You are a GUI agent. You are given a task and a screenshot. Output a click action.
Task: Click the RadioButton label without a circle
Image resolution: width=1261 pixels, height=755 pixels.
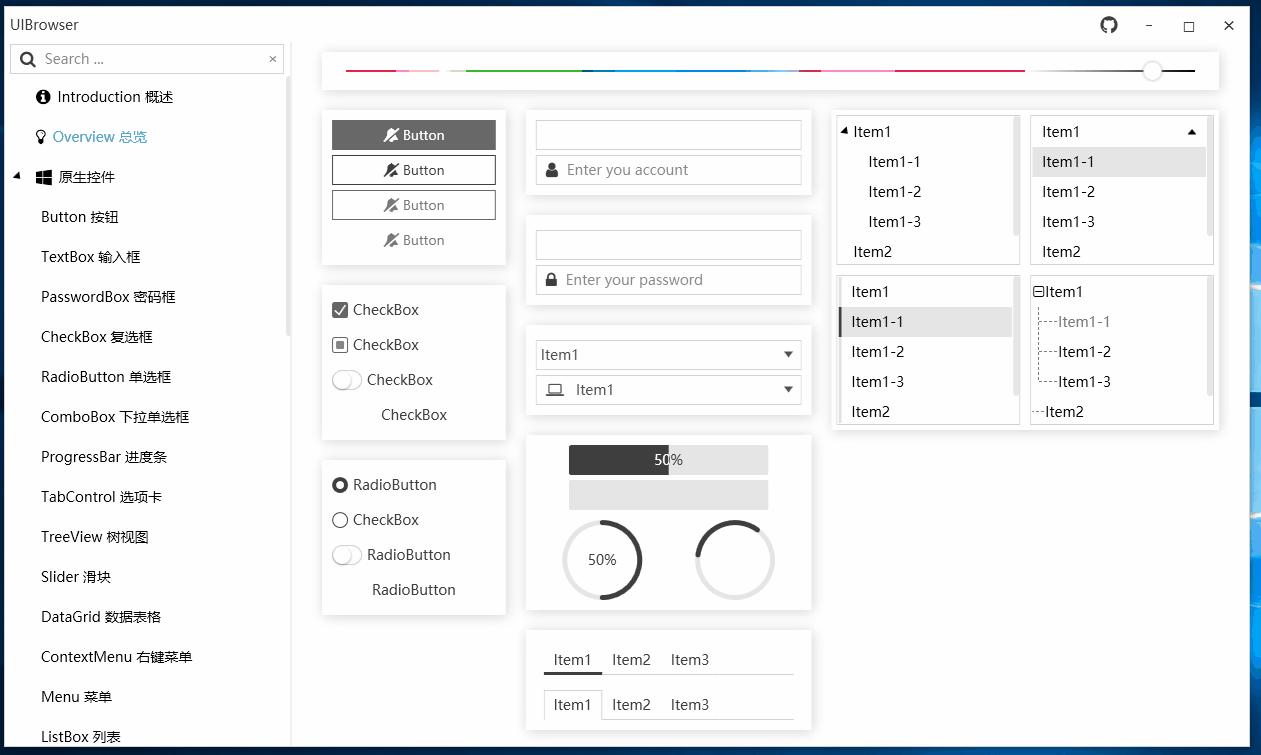414,590
